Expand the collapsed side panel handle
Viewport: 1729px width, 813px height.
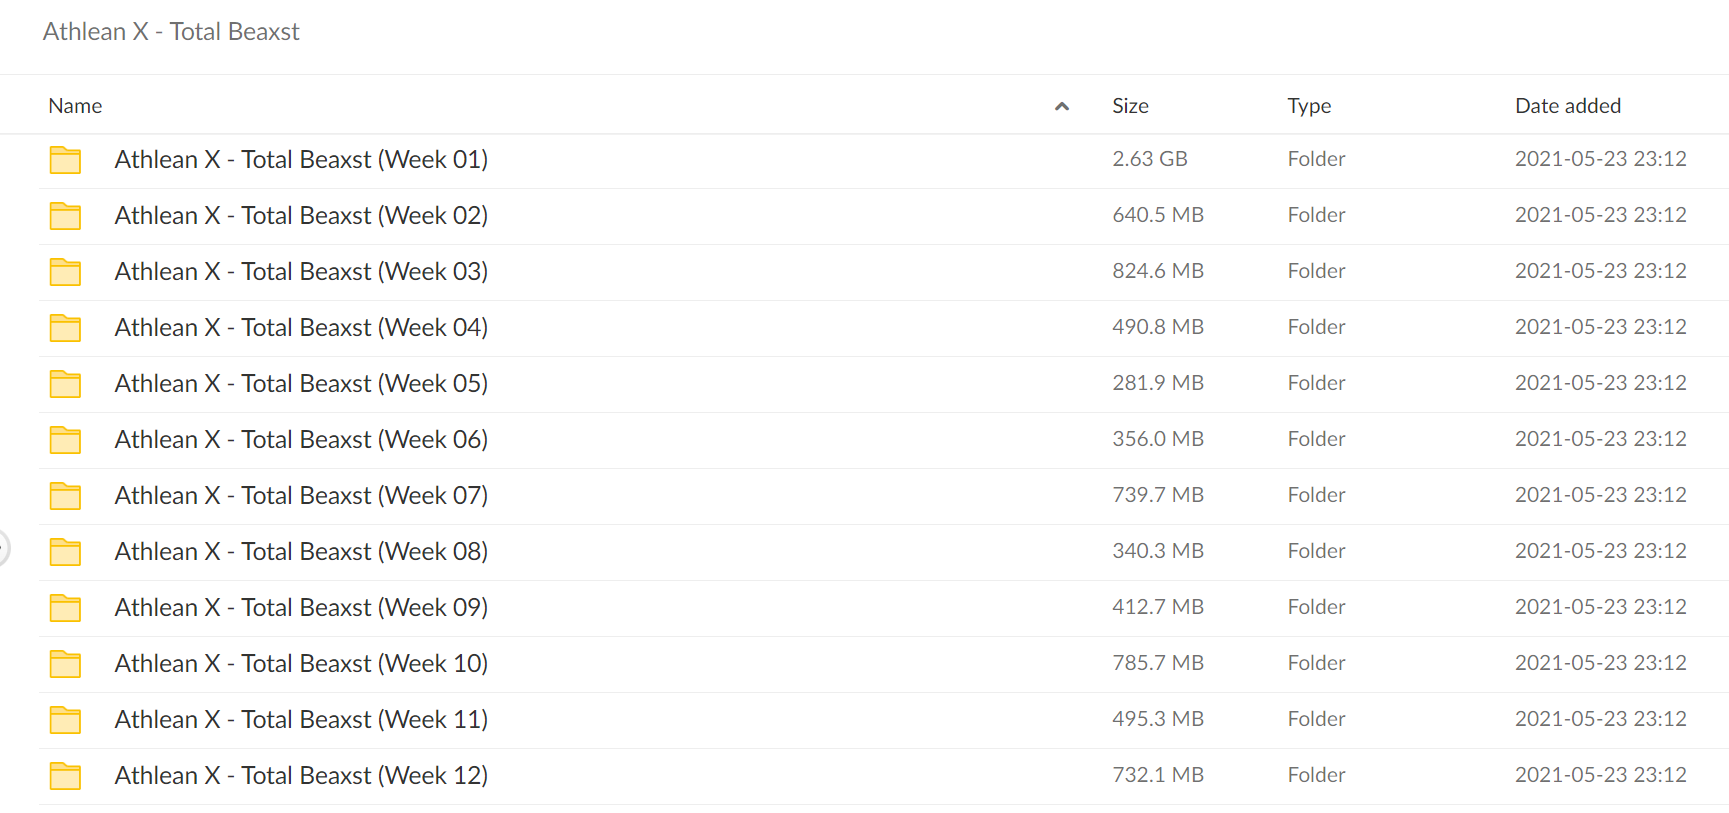pos(3,548)
